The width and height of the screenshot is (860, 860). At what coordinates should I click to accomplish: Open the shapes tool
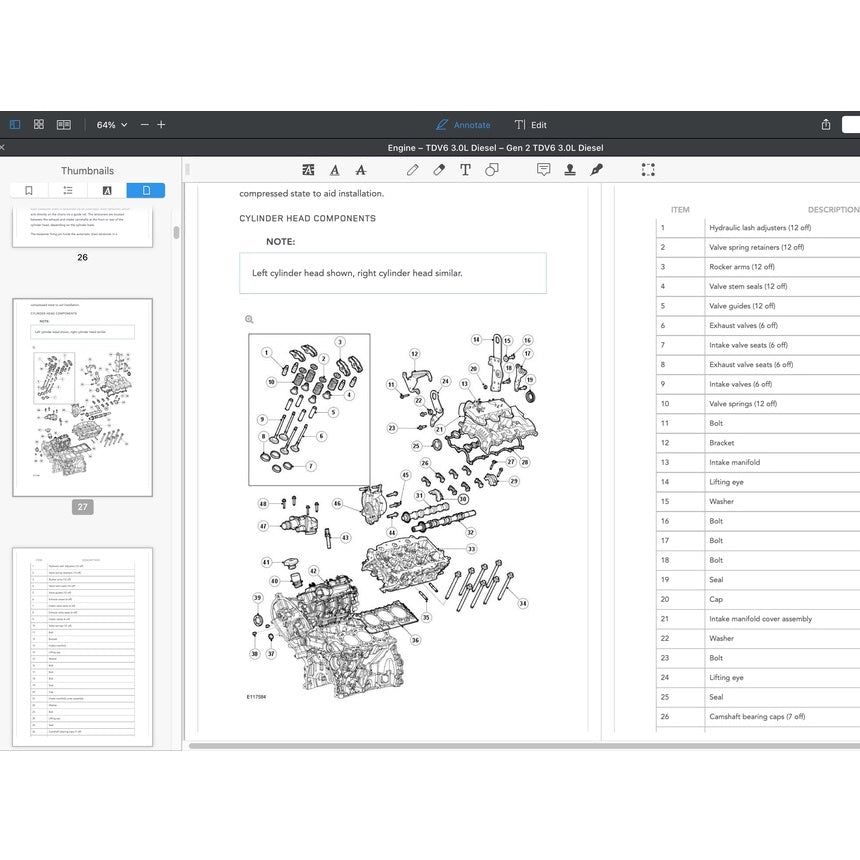pos(492,170)
